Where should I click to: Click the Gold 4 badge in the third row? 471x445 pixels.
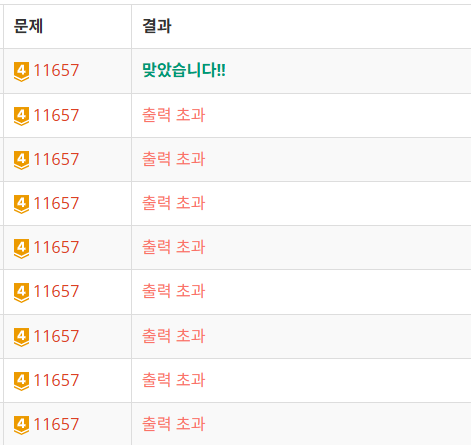(x=21, y=160)
